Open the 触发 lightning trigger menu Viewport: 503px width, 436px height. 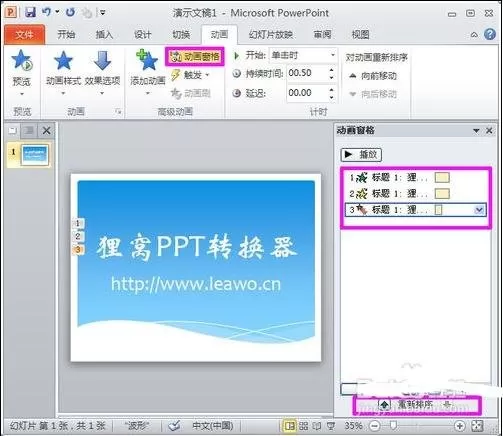click(190, 75)
